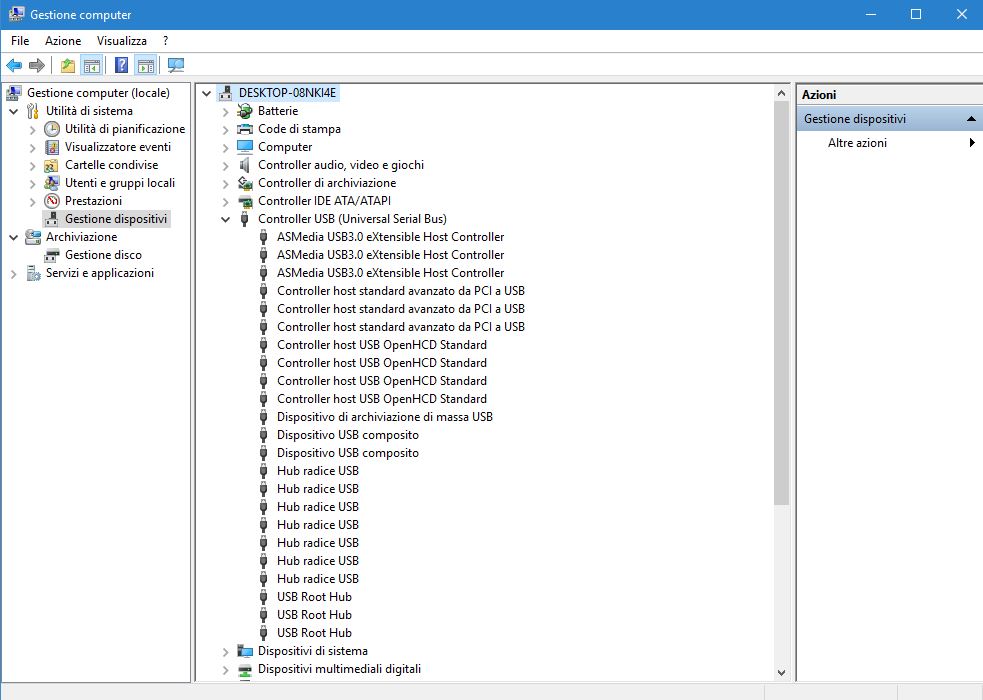Click the Dispositivi di sistema icon
983x700 pixels.
coord(244,651)
